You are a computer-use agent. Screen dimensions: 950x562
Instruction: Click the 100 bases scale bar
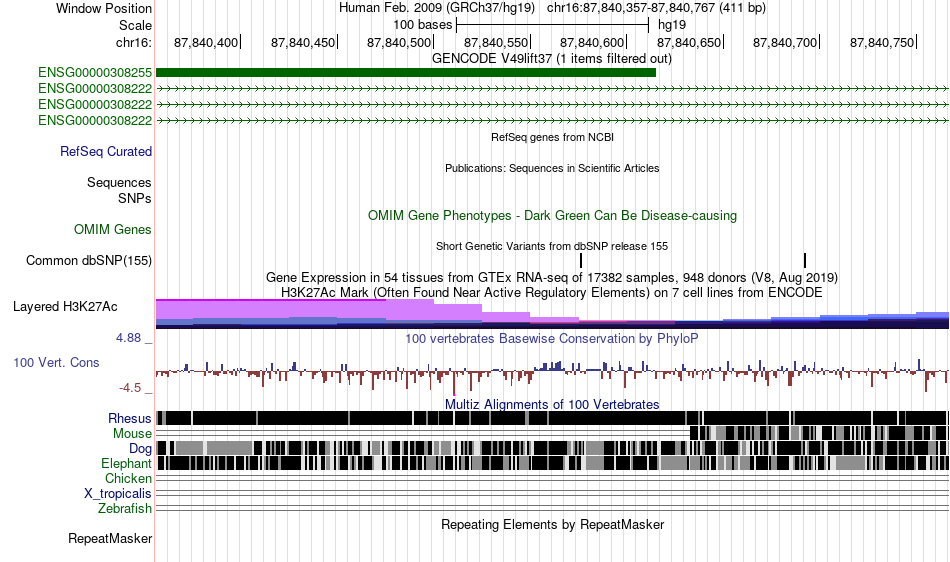pos(553,25)
